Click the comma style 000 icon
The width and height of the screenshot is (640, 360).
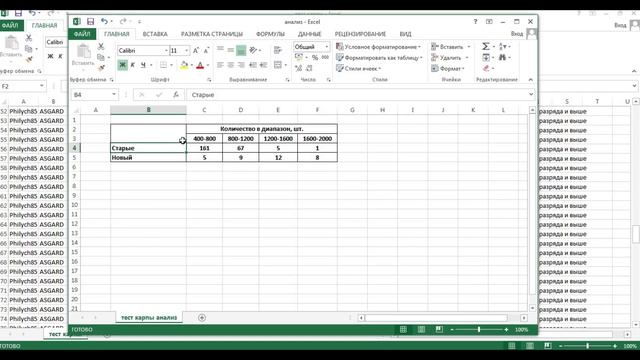pos(325,58)
